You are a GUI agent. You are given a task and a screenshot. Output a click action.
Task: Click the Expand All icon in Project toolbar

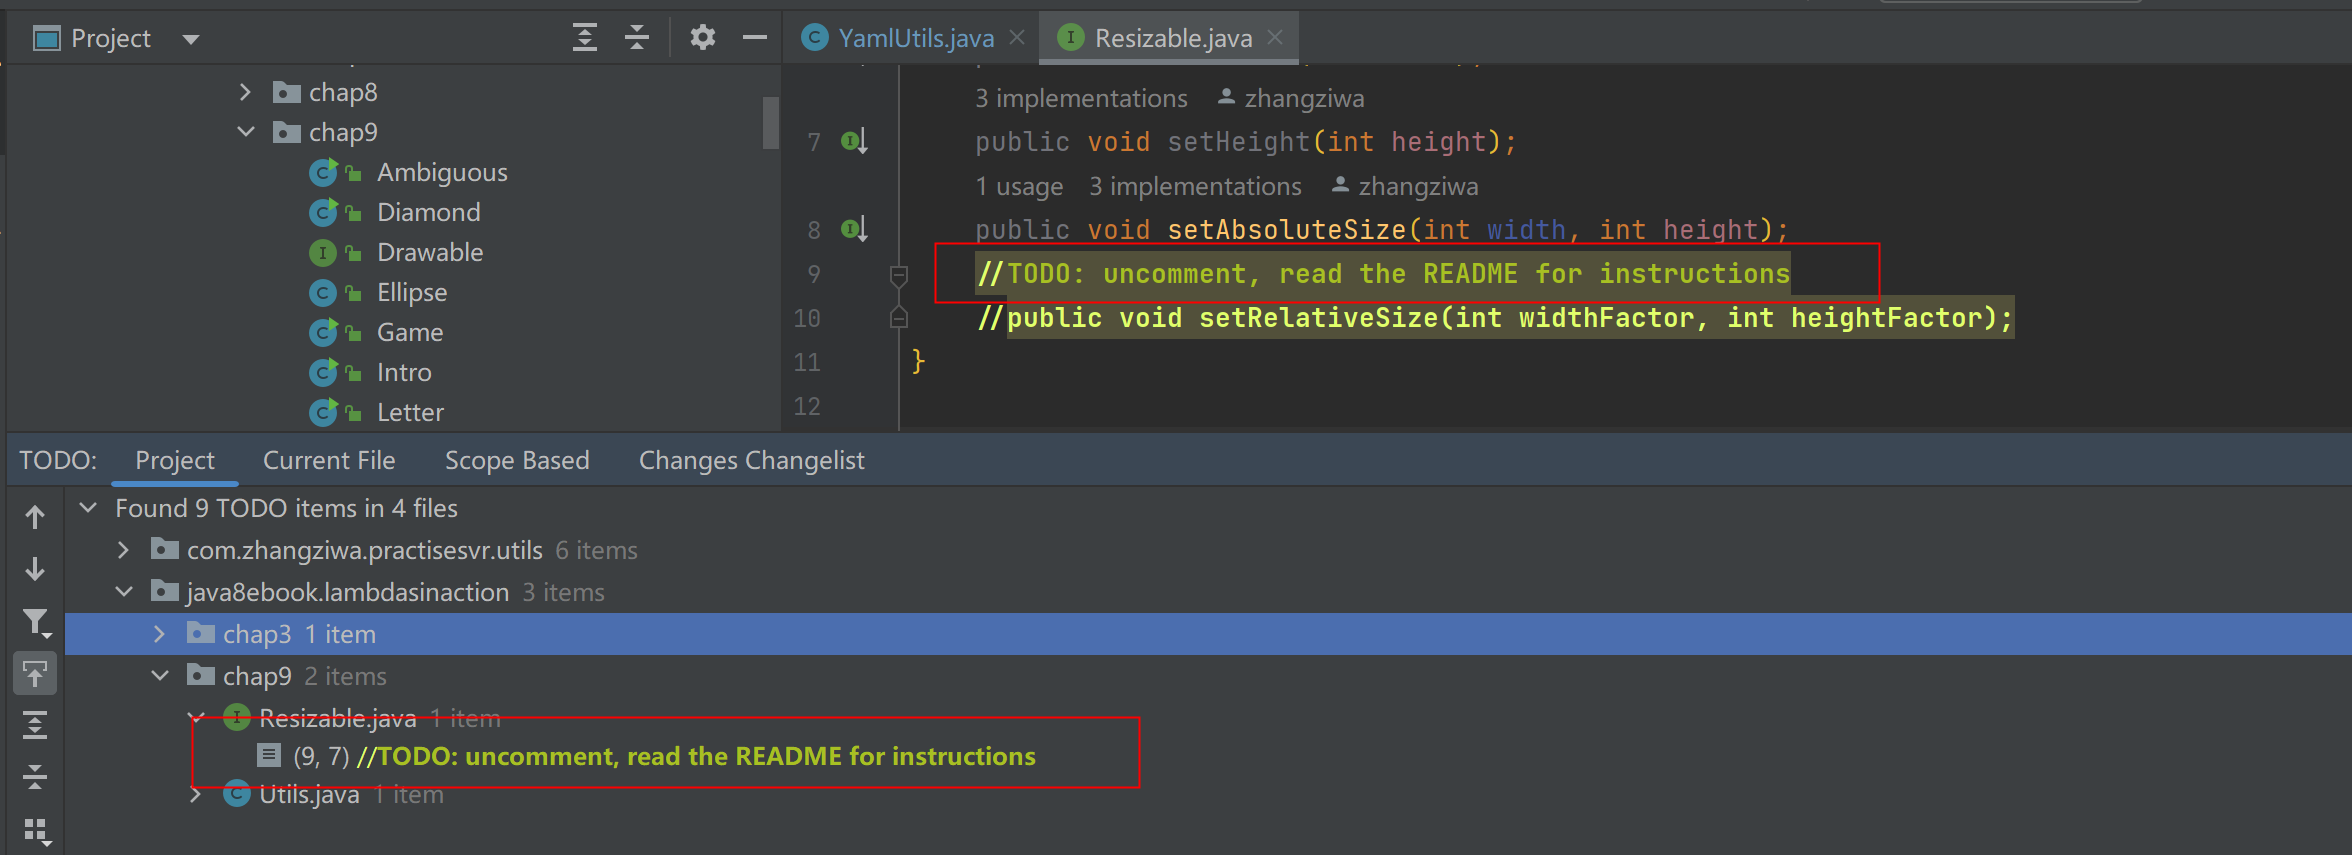(x=585, y=39)
